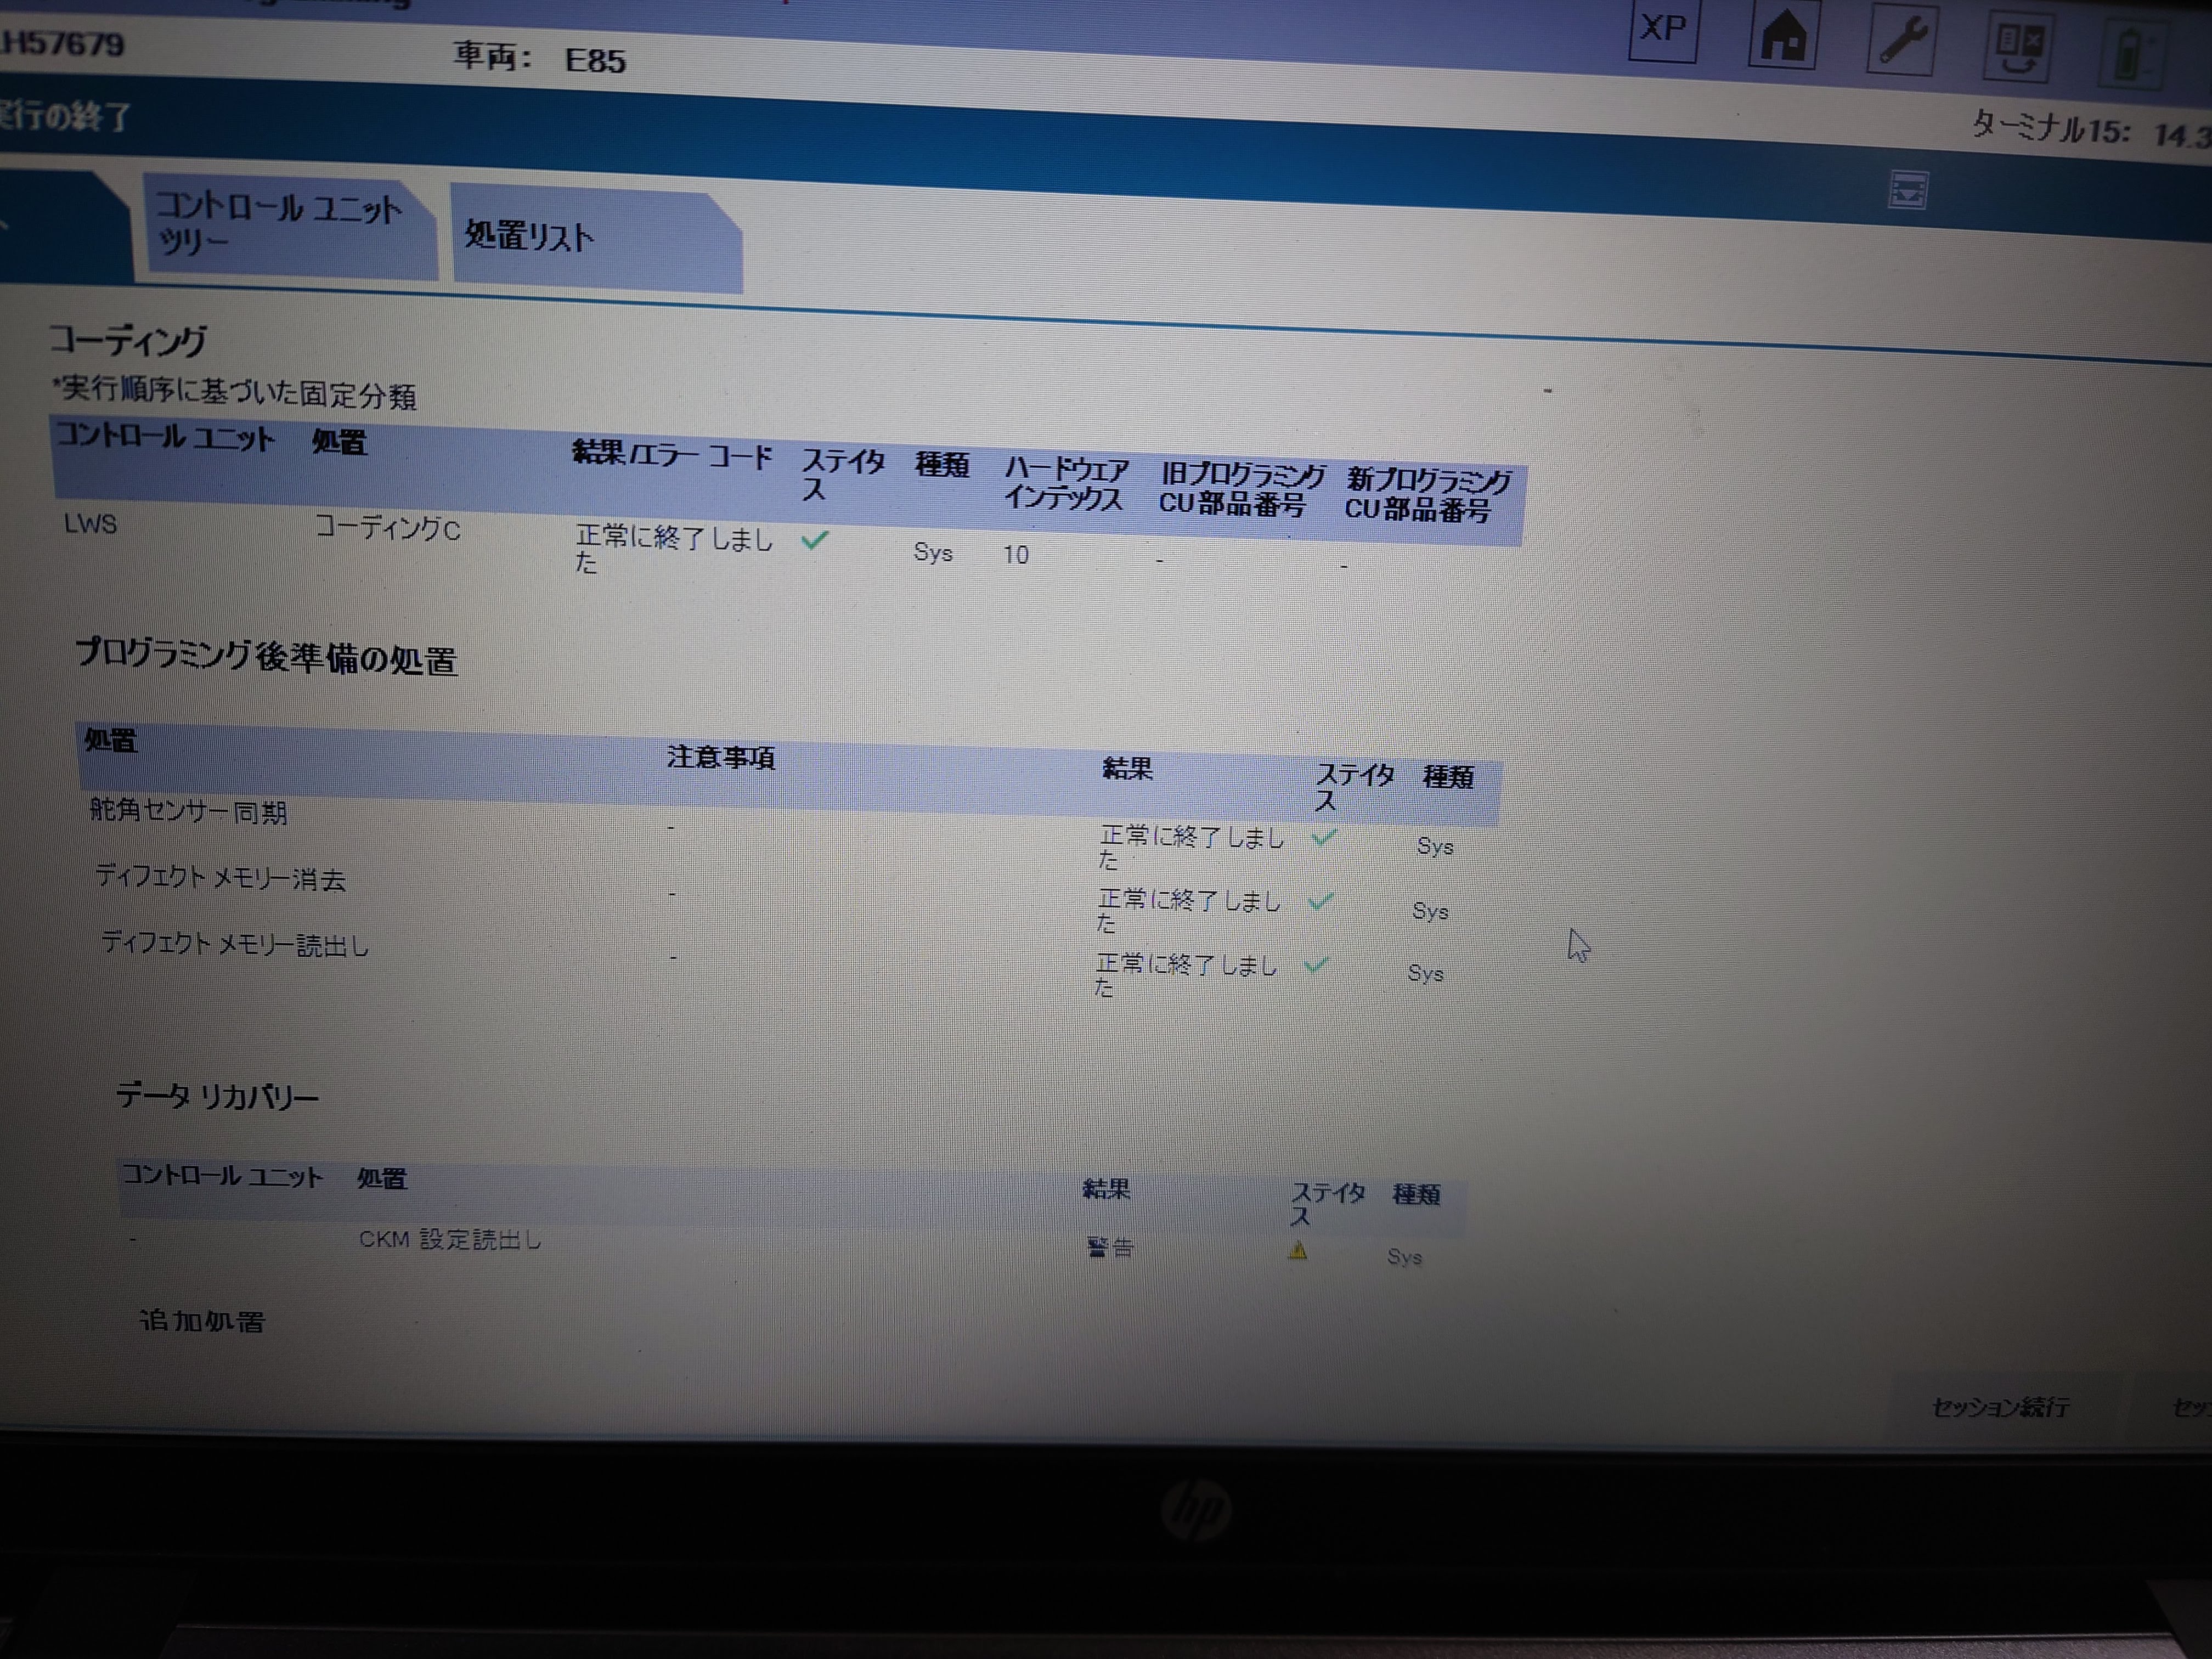Click the 注意事項 column header
Image resolution: width=2212 pixels, height=1659 pixels.
point(721,758)
